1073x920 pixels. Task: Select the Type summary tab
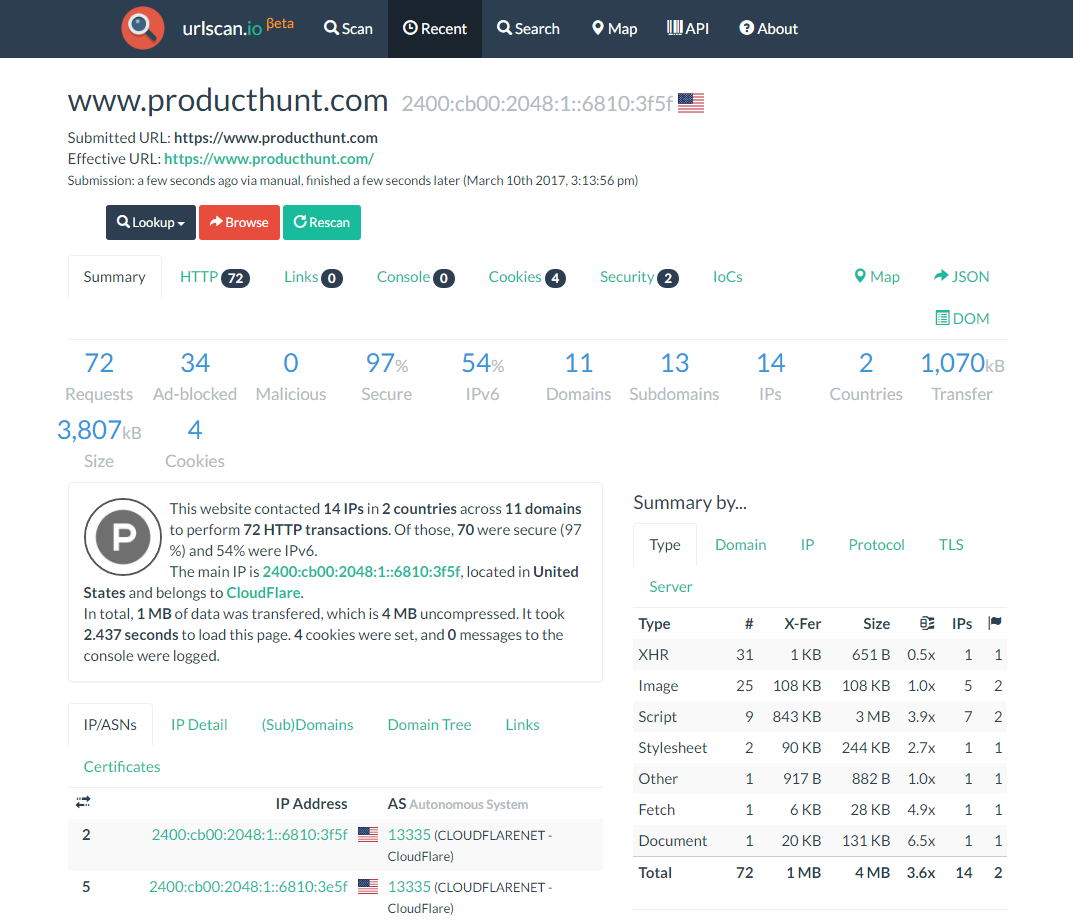665,545
